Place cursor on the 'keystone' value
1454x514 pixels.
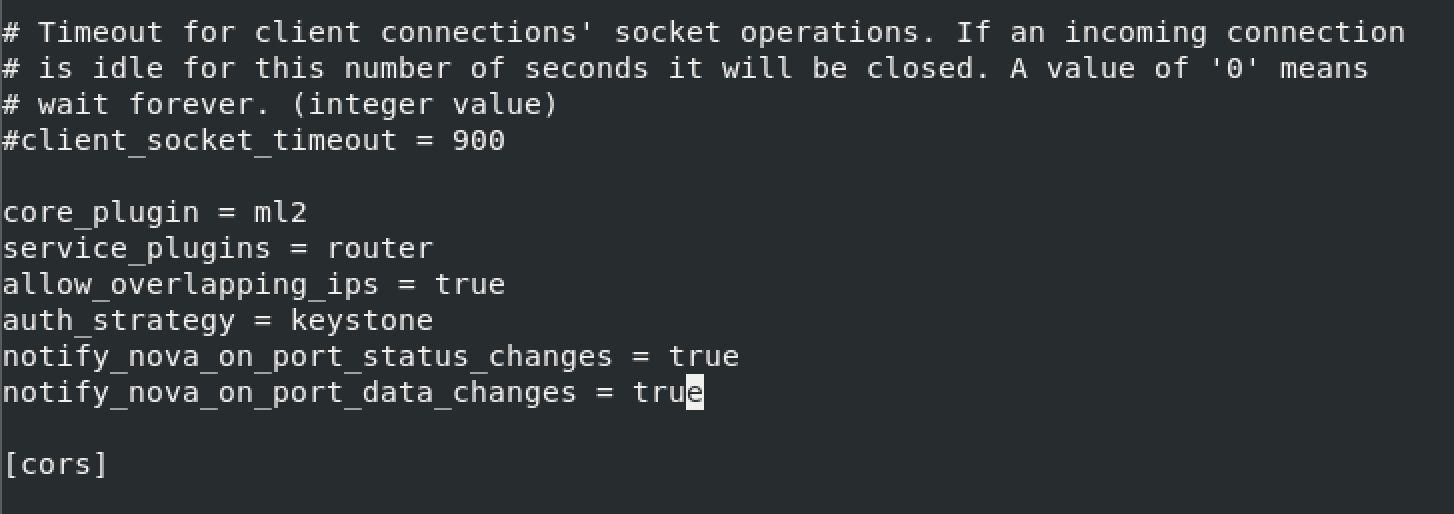coord(362,321)
